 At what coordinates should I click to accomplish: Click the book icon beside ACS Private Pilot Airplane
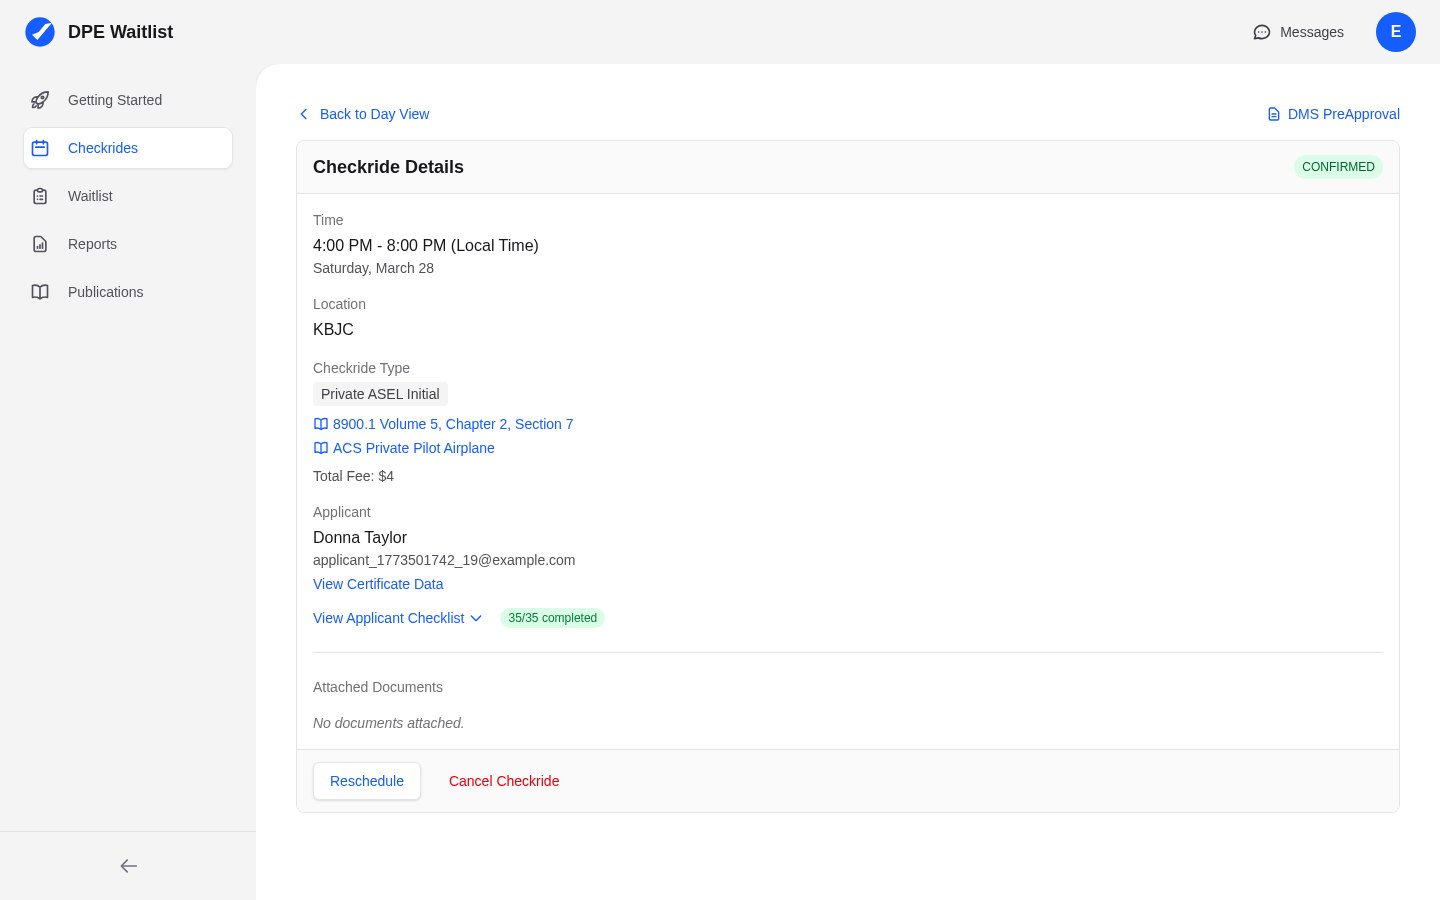320,448
